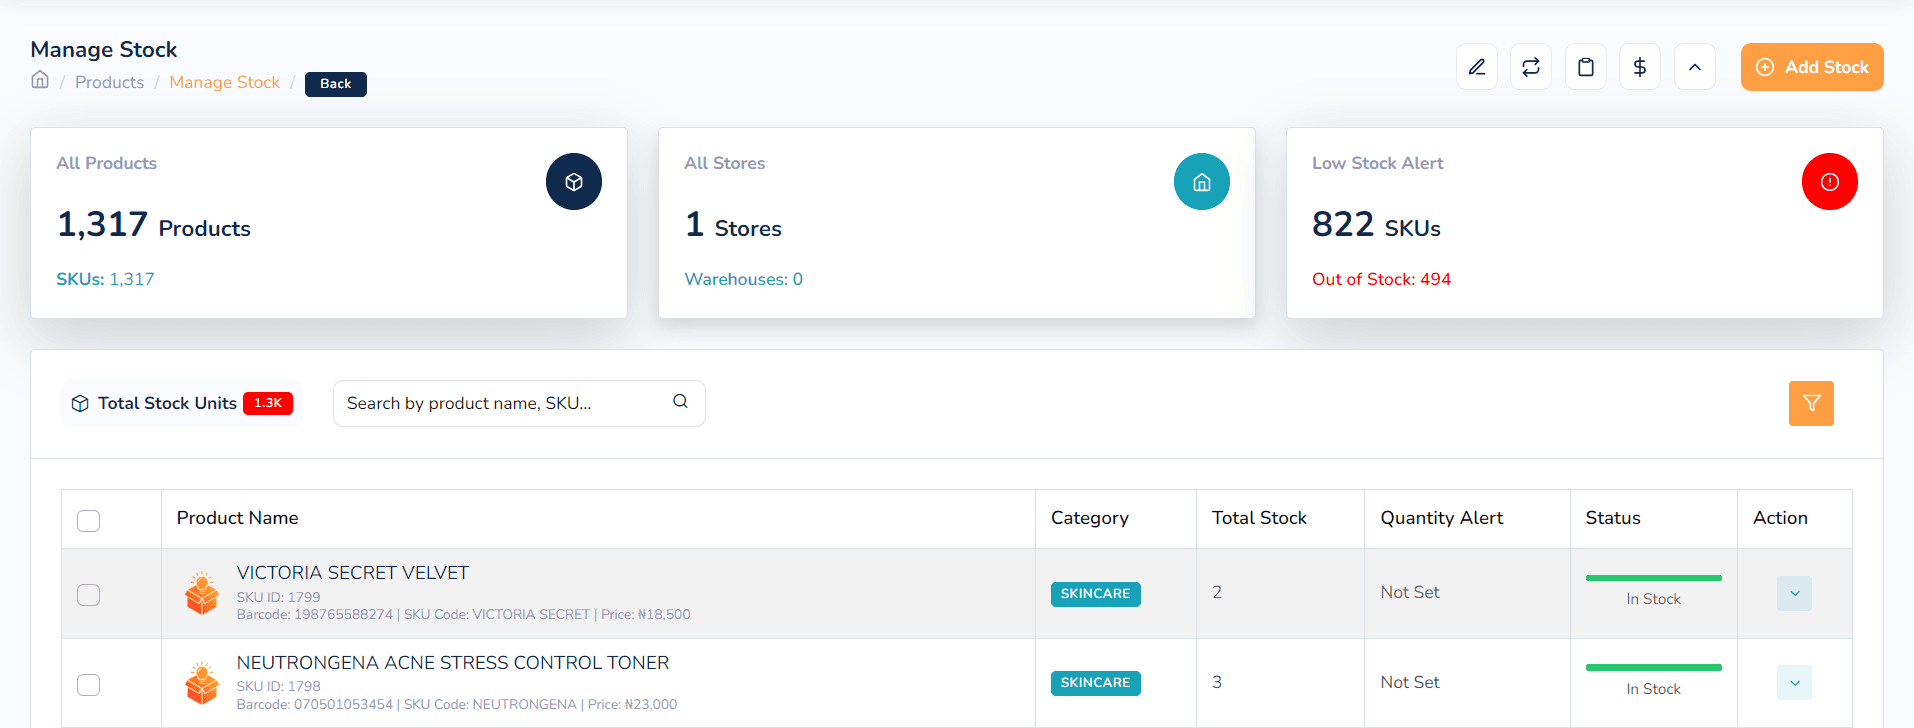Screen dimensions: 1914x728
Task: Click the SKUs: 1,317 text
Action: point(105,279)
